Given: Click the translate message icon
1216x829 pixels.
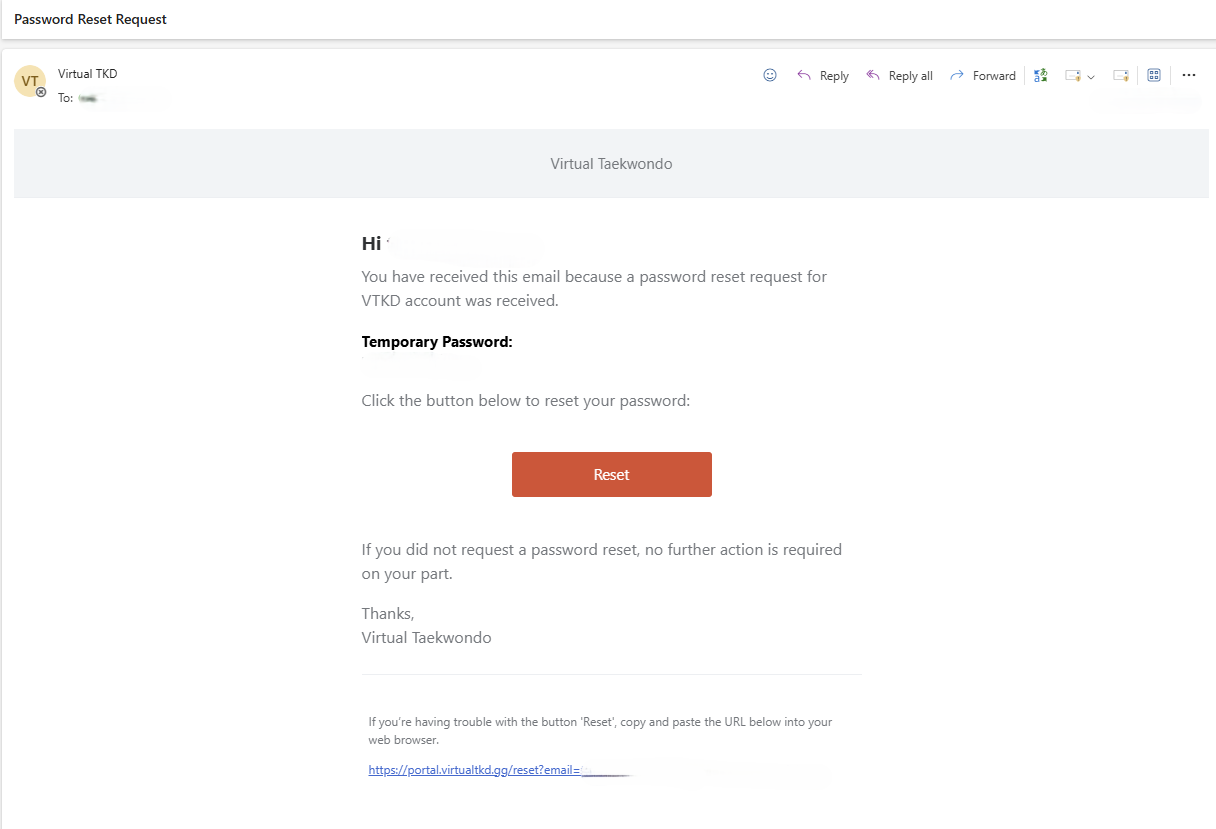Looking at the screenshot, I should (1041, 75).
